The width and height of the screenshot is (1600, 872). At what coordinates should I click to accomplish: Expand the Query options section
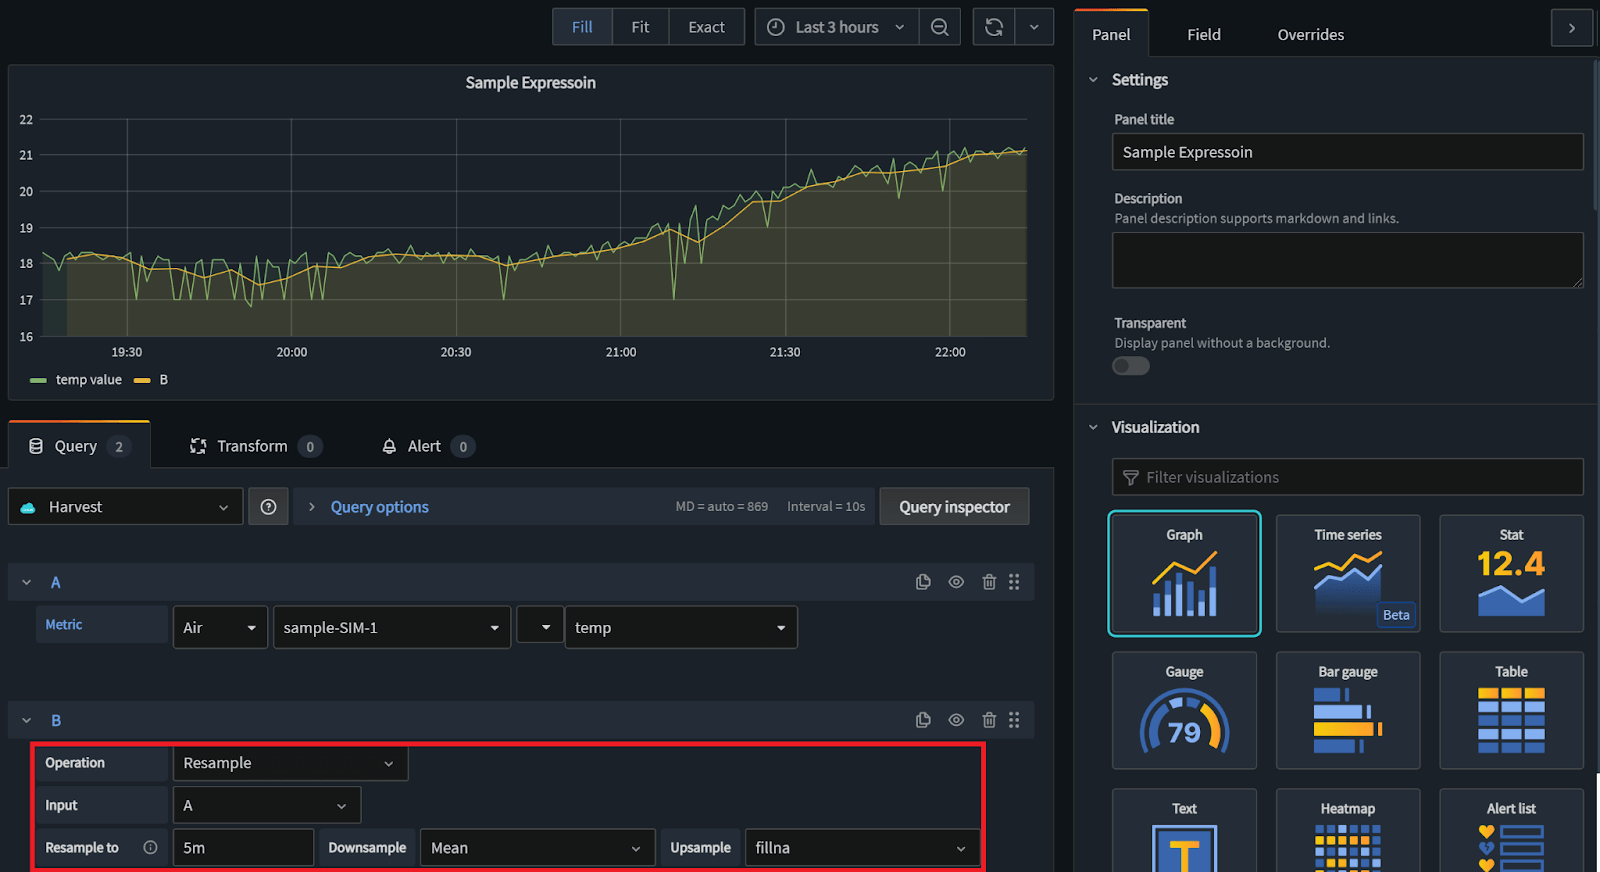point(379,507)
